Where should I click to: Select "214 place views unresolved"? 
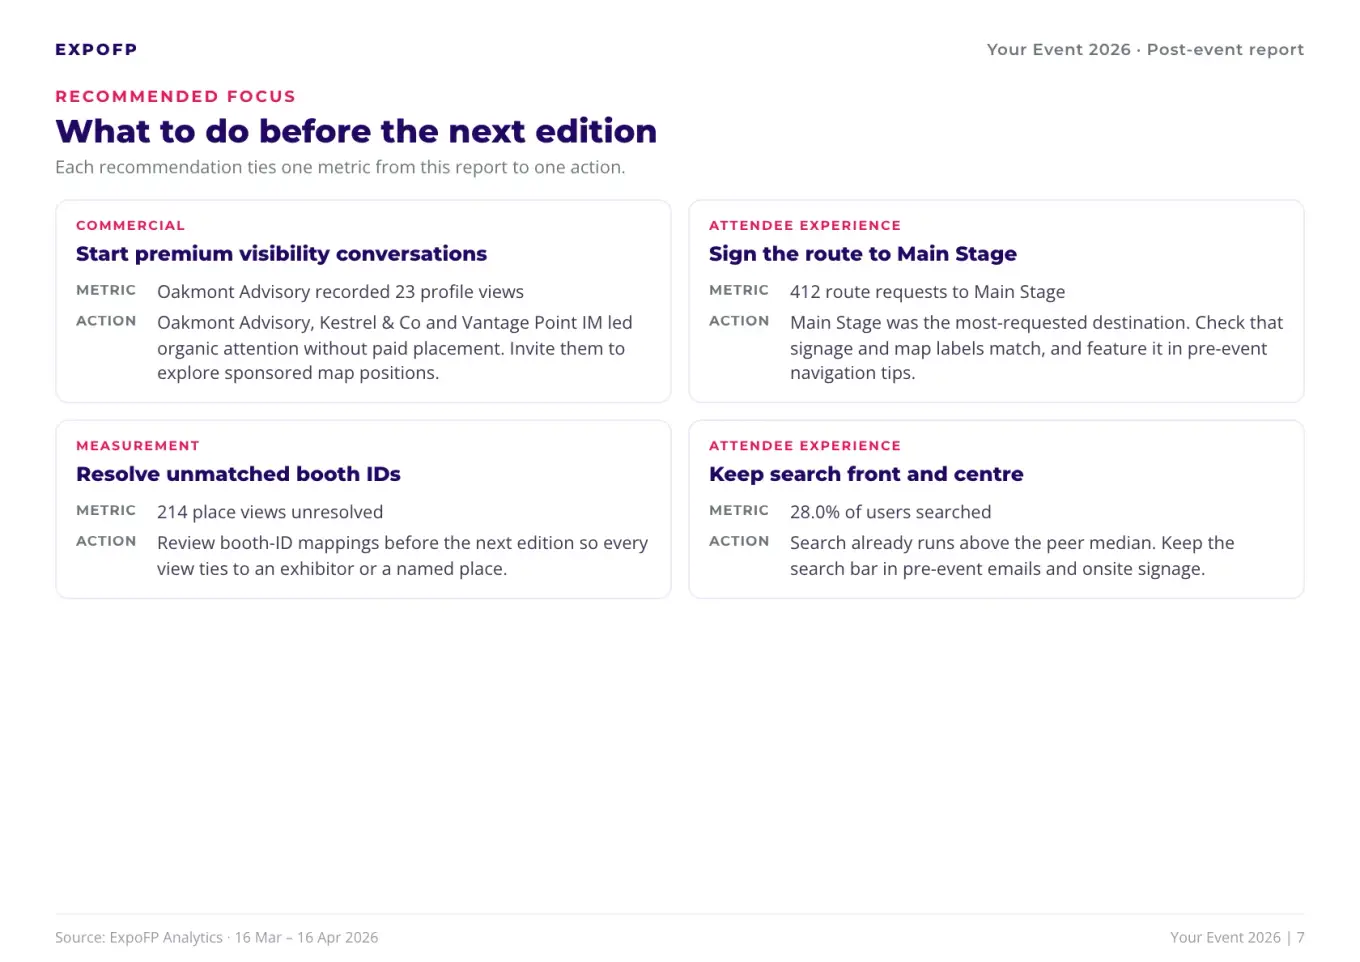coord(270,512)
